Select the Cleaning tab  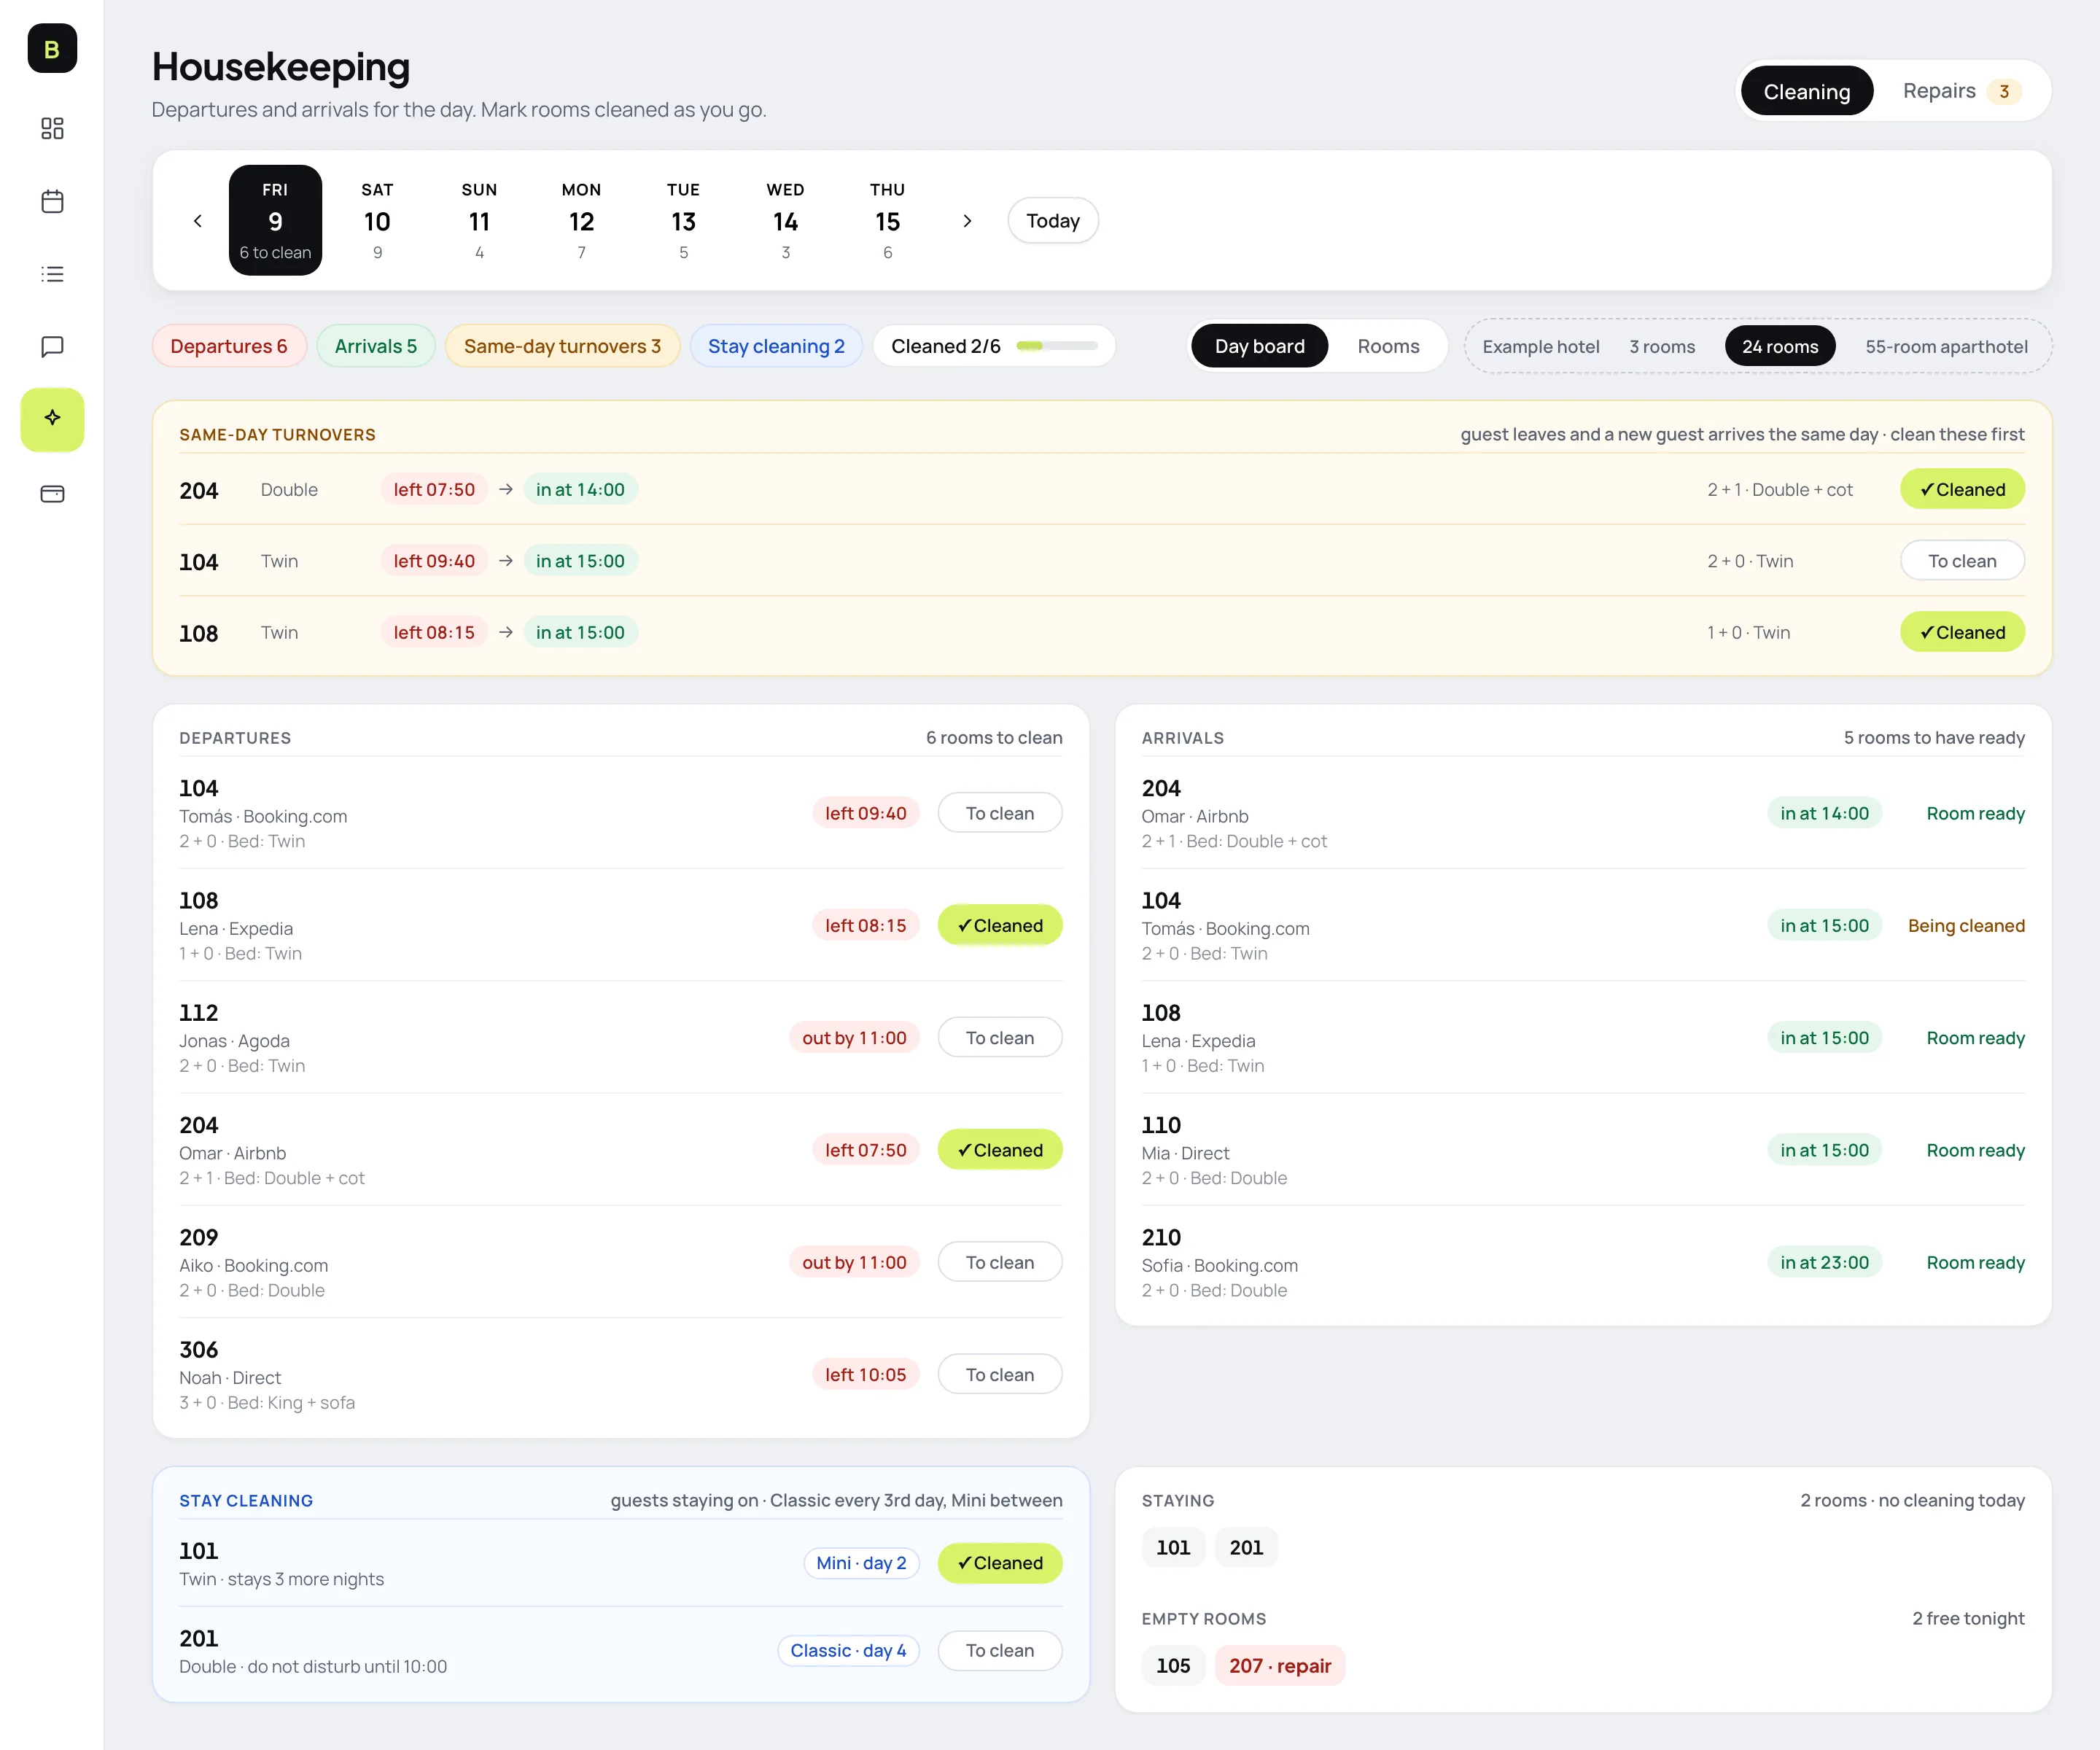click(x=1806, y=91)
